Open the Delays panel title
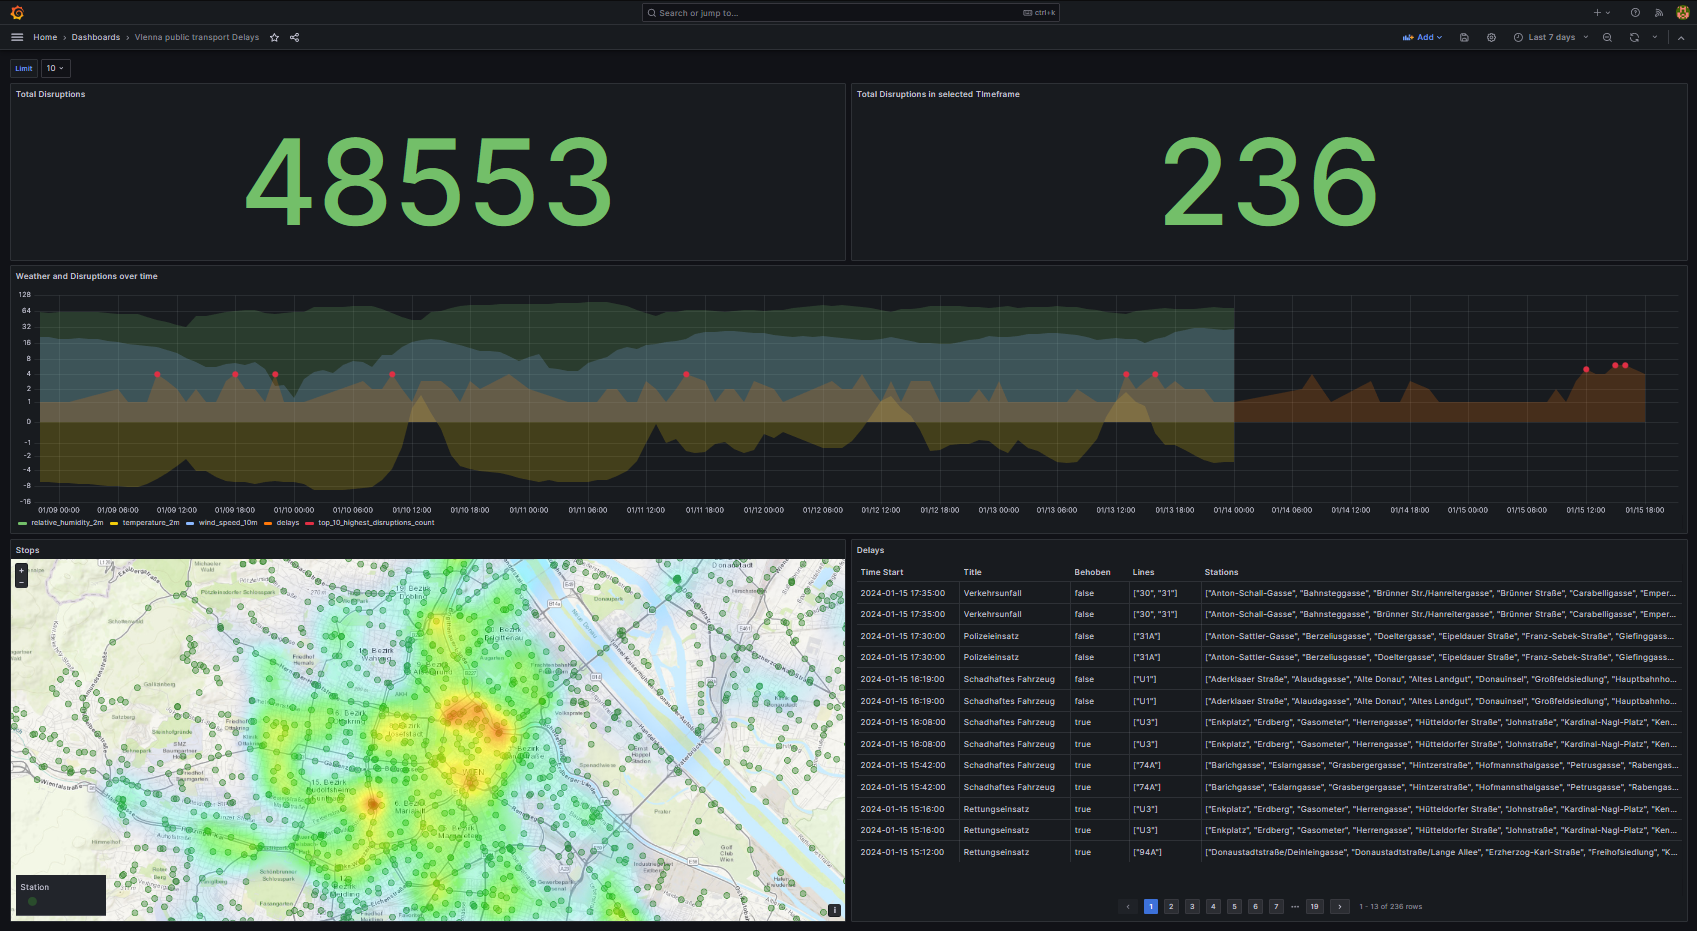This screenshot has height=931, width=1697. click(x=870, y=550)
